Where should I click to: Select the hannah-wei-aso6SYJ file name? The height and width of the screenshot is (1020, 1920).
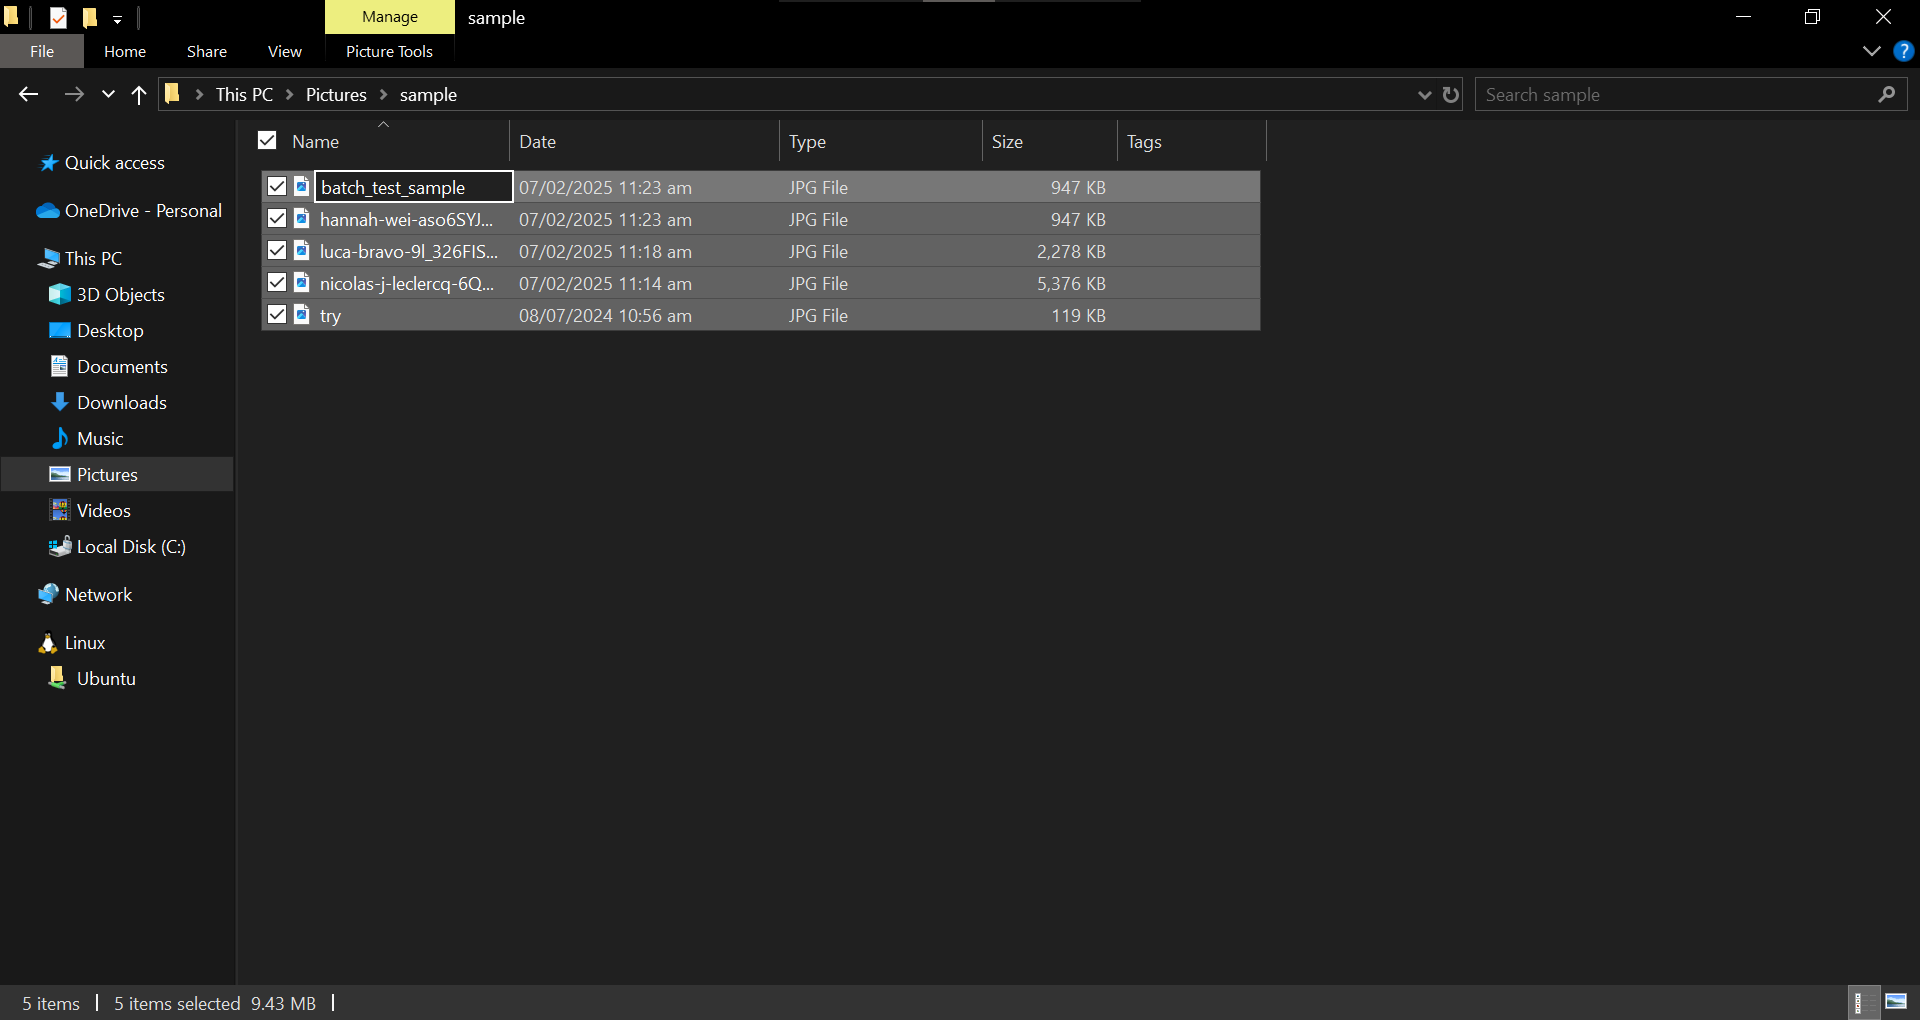[x=406, y=219]
